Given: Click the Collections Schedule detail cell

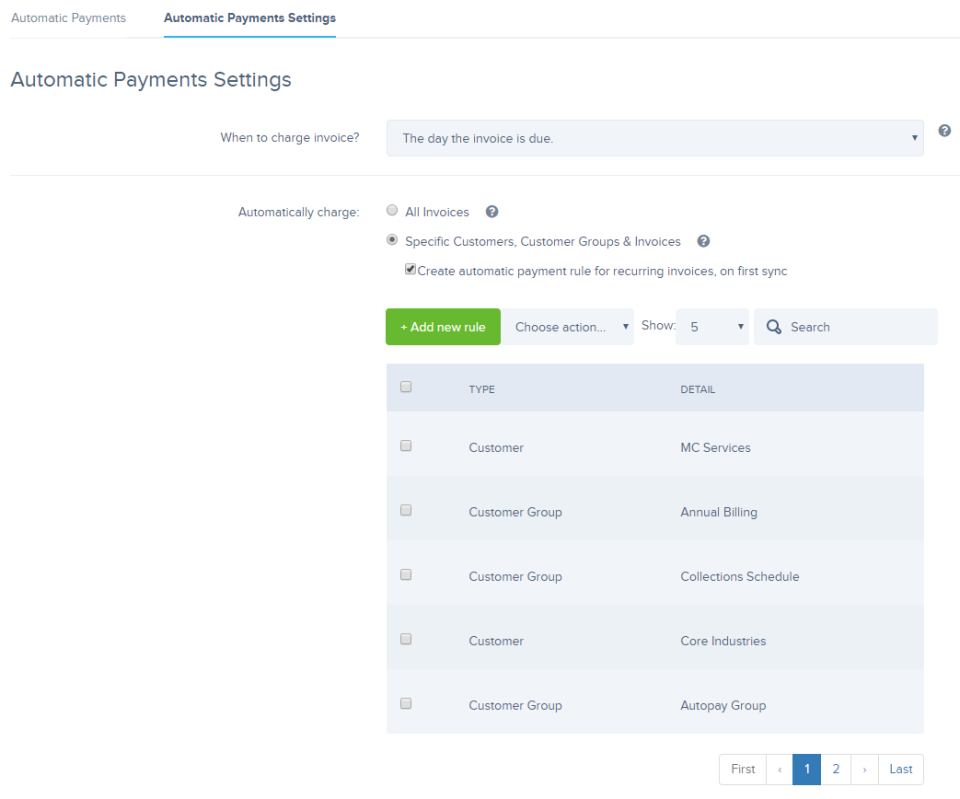Looking at the screenshot, I should point(740,576).
